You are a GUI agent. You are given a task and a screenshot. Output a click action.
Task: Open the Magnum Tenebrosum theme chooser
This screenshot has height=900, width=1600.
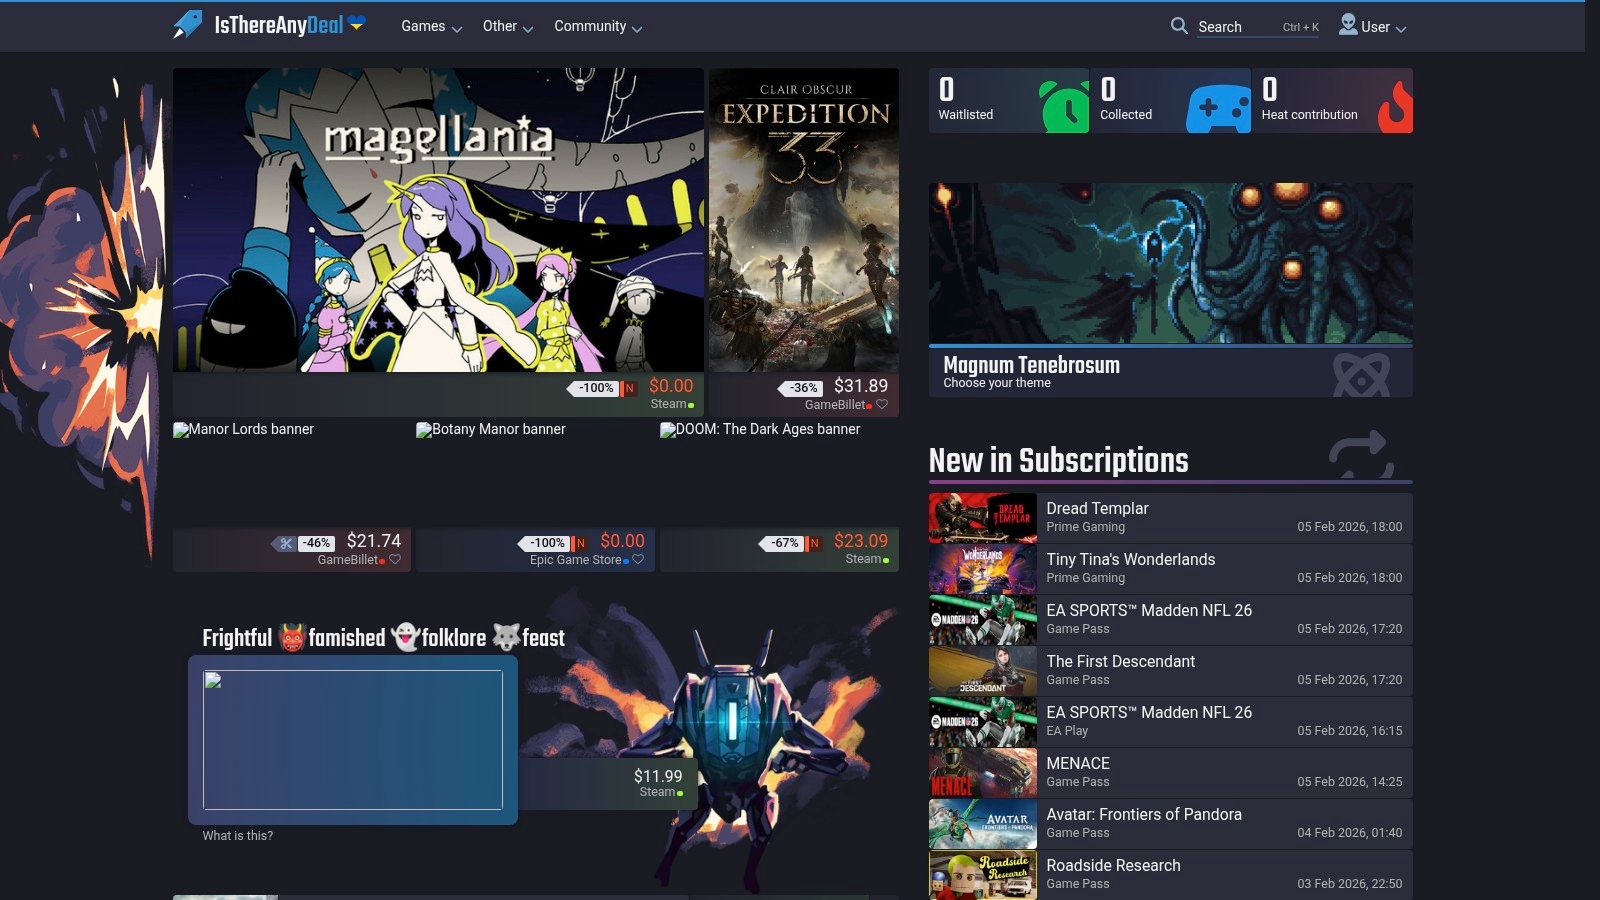[x=1031, y=371]
